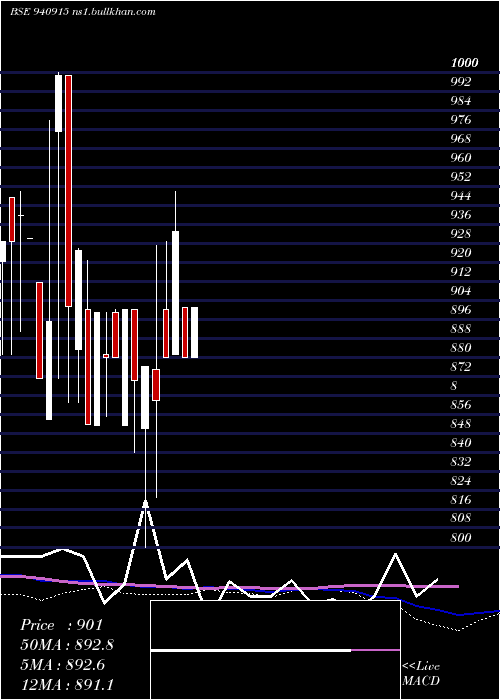Screen dimensions: 500x700
Task: Click the white candle topping near 1000
Action: click(x=58, y=103)
